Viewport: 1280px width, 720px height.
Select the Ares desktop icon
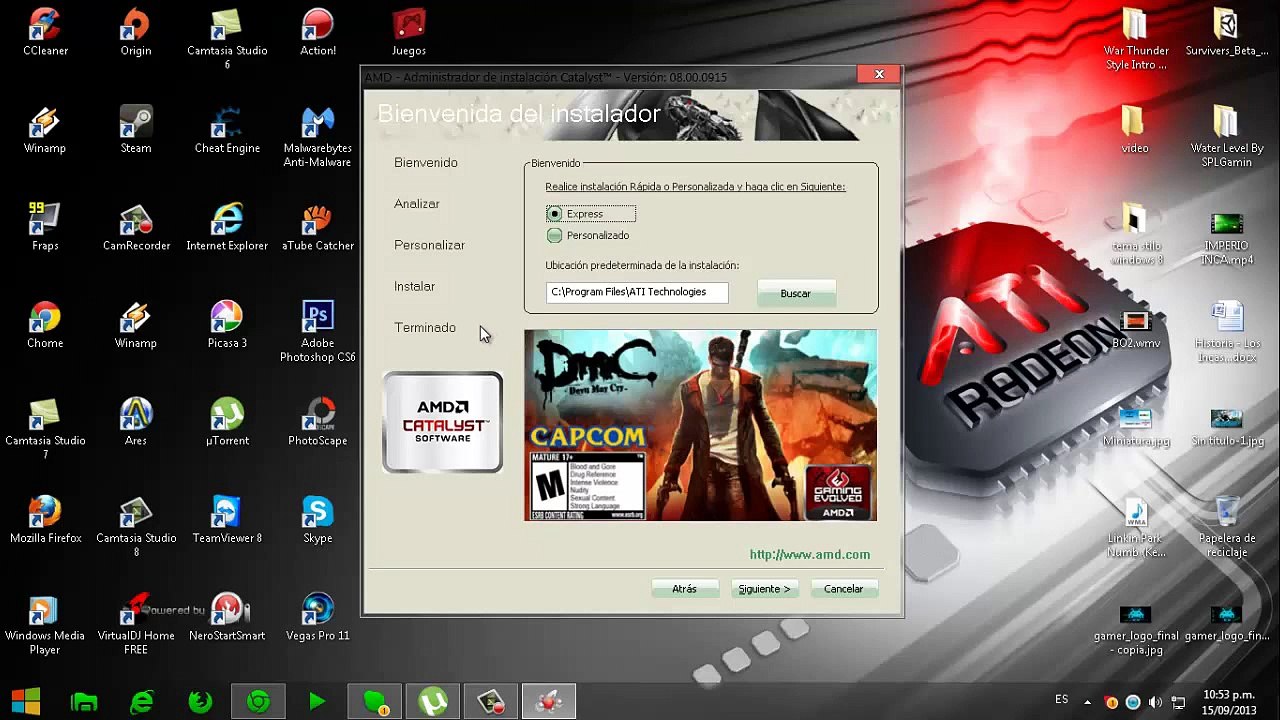coord(136,422)
